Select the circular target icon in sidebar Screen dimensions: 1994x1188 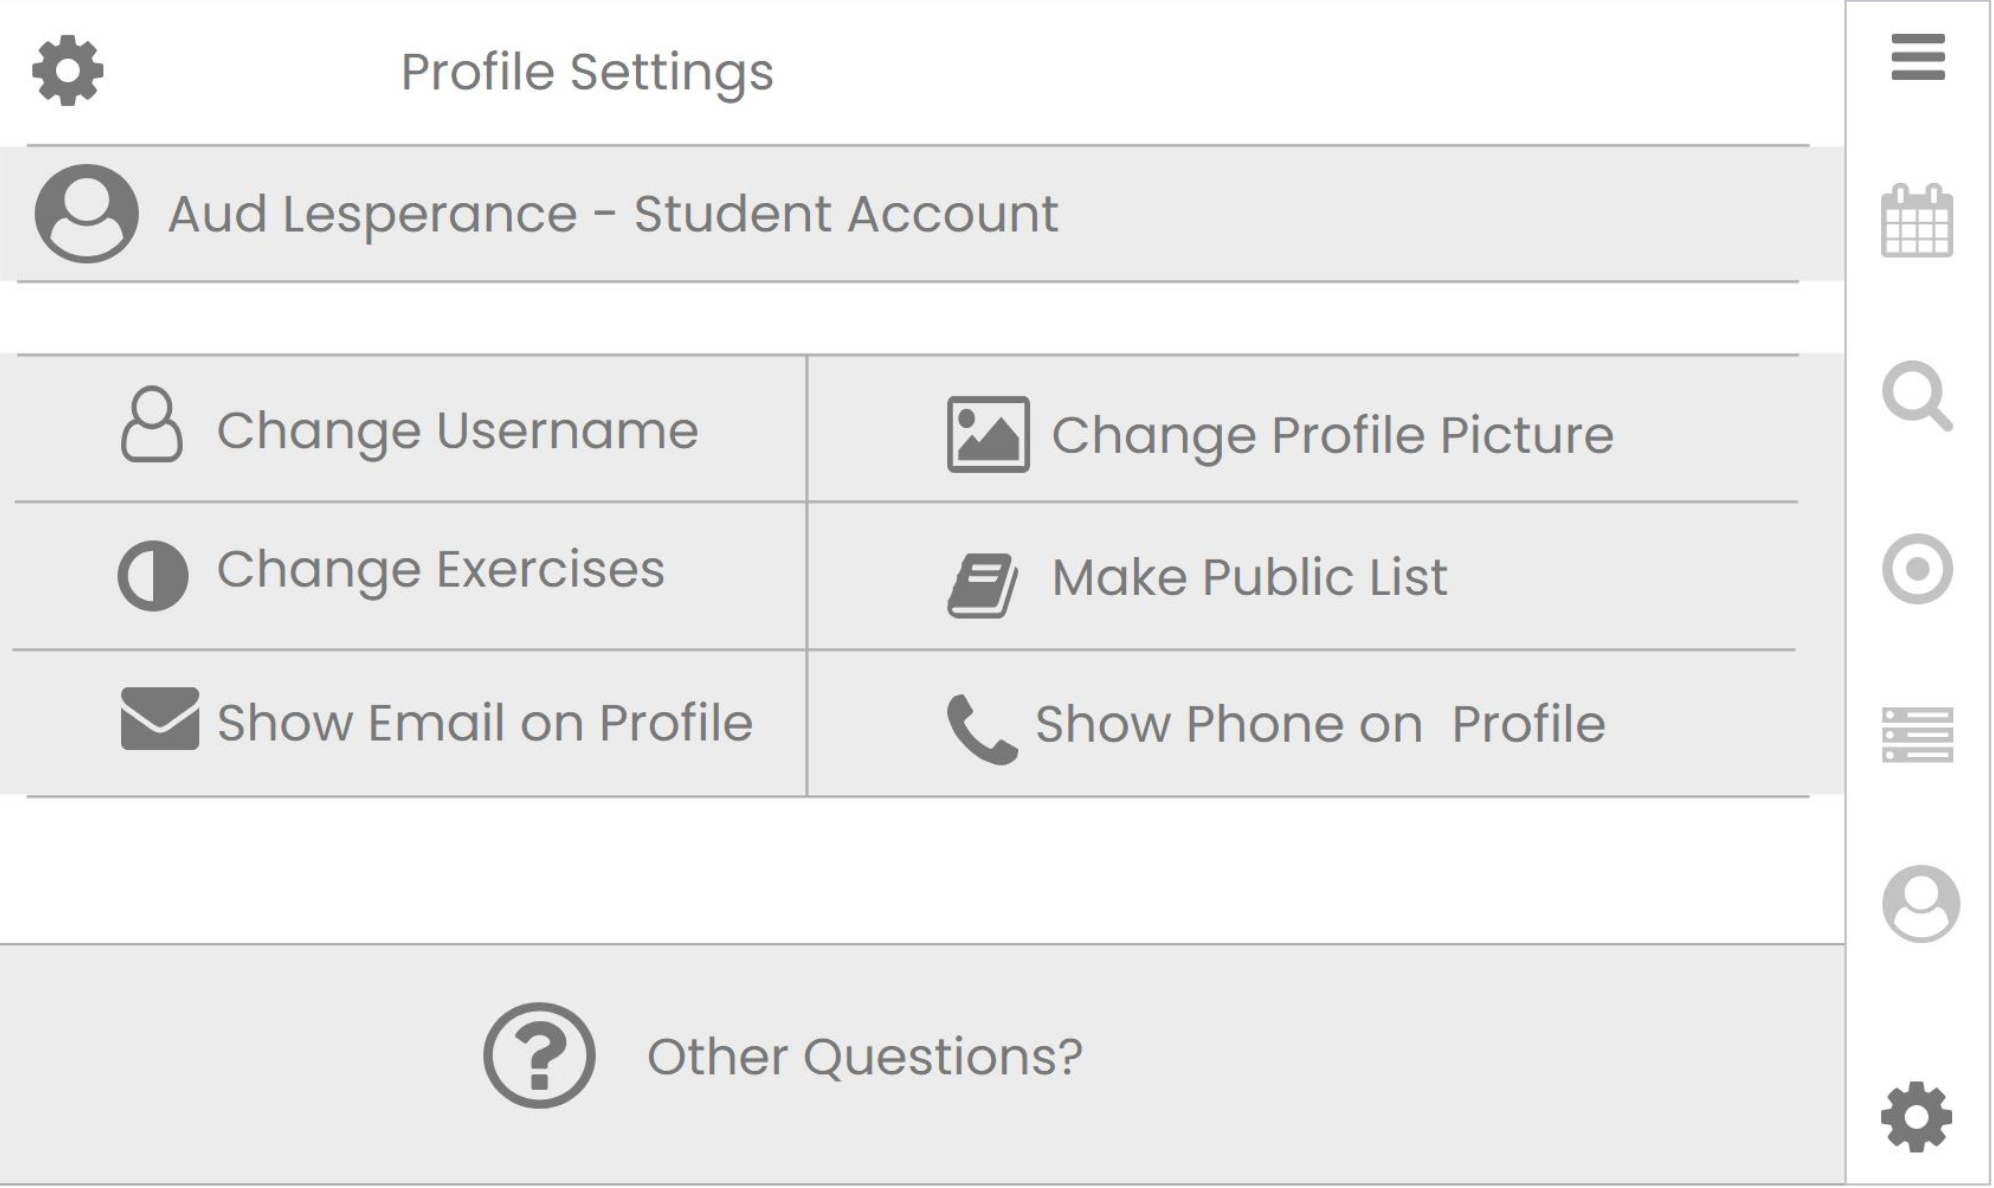(x=1916, y=569)
